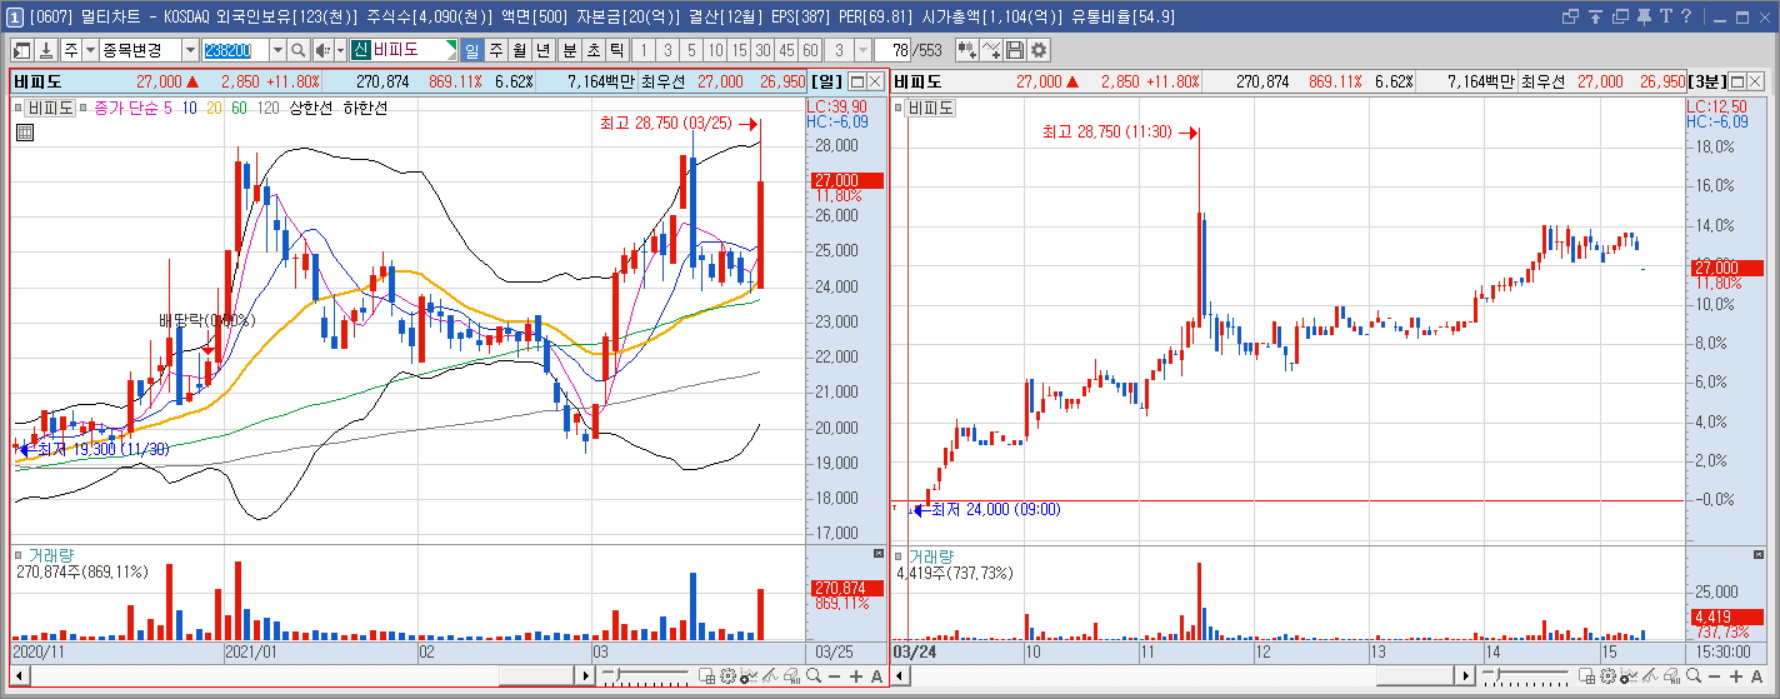Screen dimensions: 1780x699
Task: Select the 분 minute period toggle
Action: tap(570, 50)
